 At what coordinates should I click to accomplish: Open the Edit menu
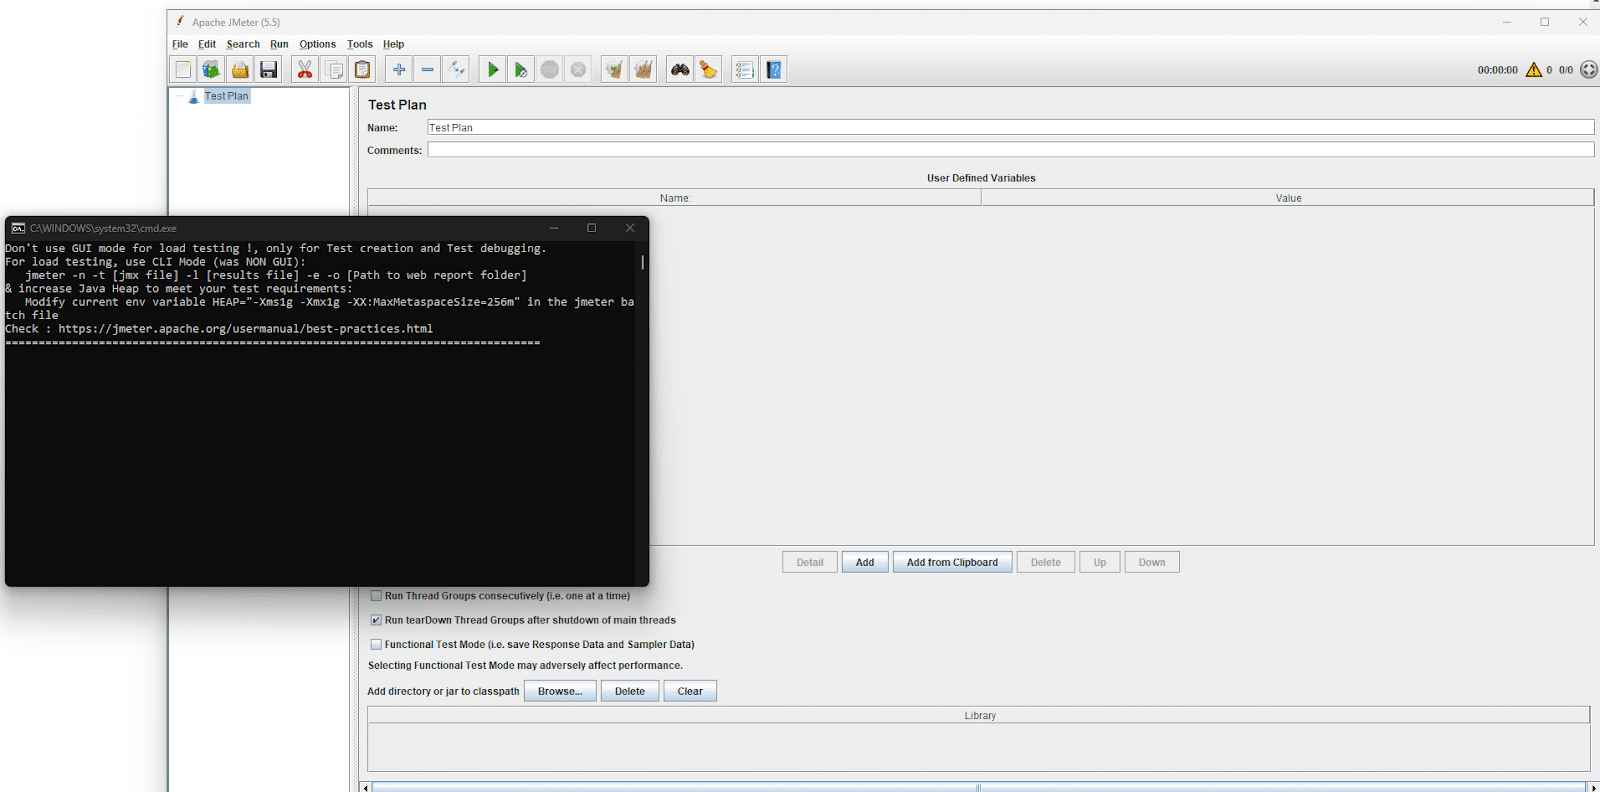pyautogui.click(x=207, y=44)
